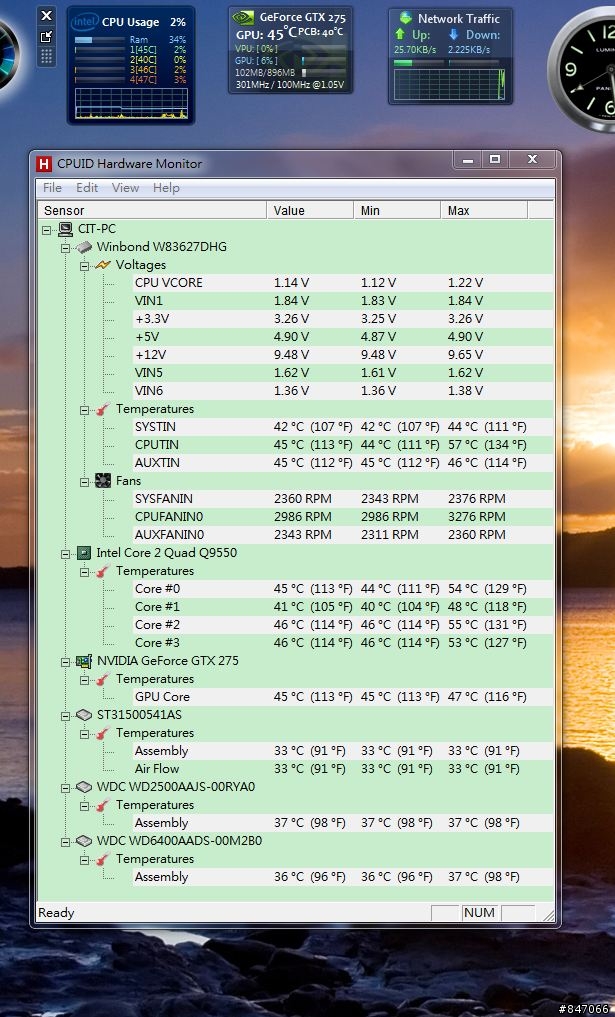
Task: Click the Min column header
Action: click(397, 210)
